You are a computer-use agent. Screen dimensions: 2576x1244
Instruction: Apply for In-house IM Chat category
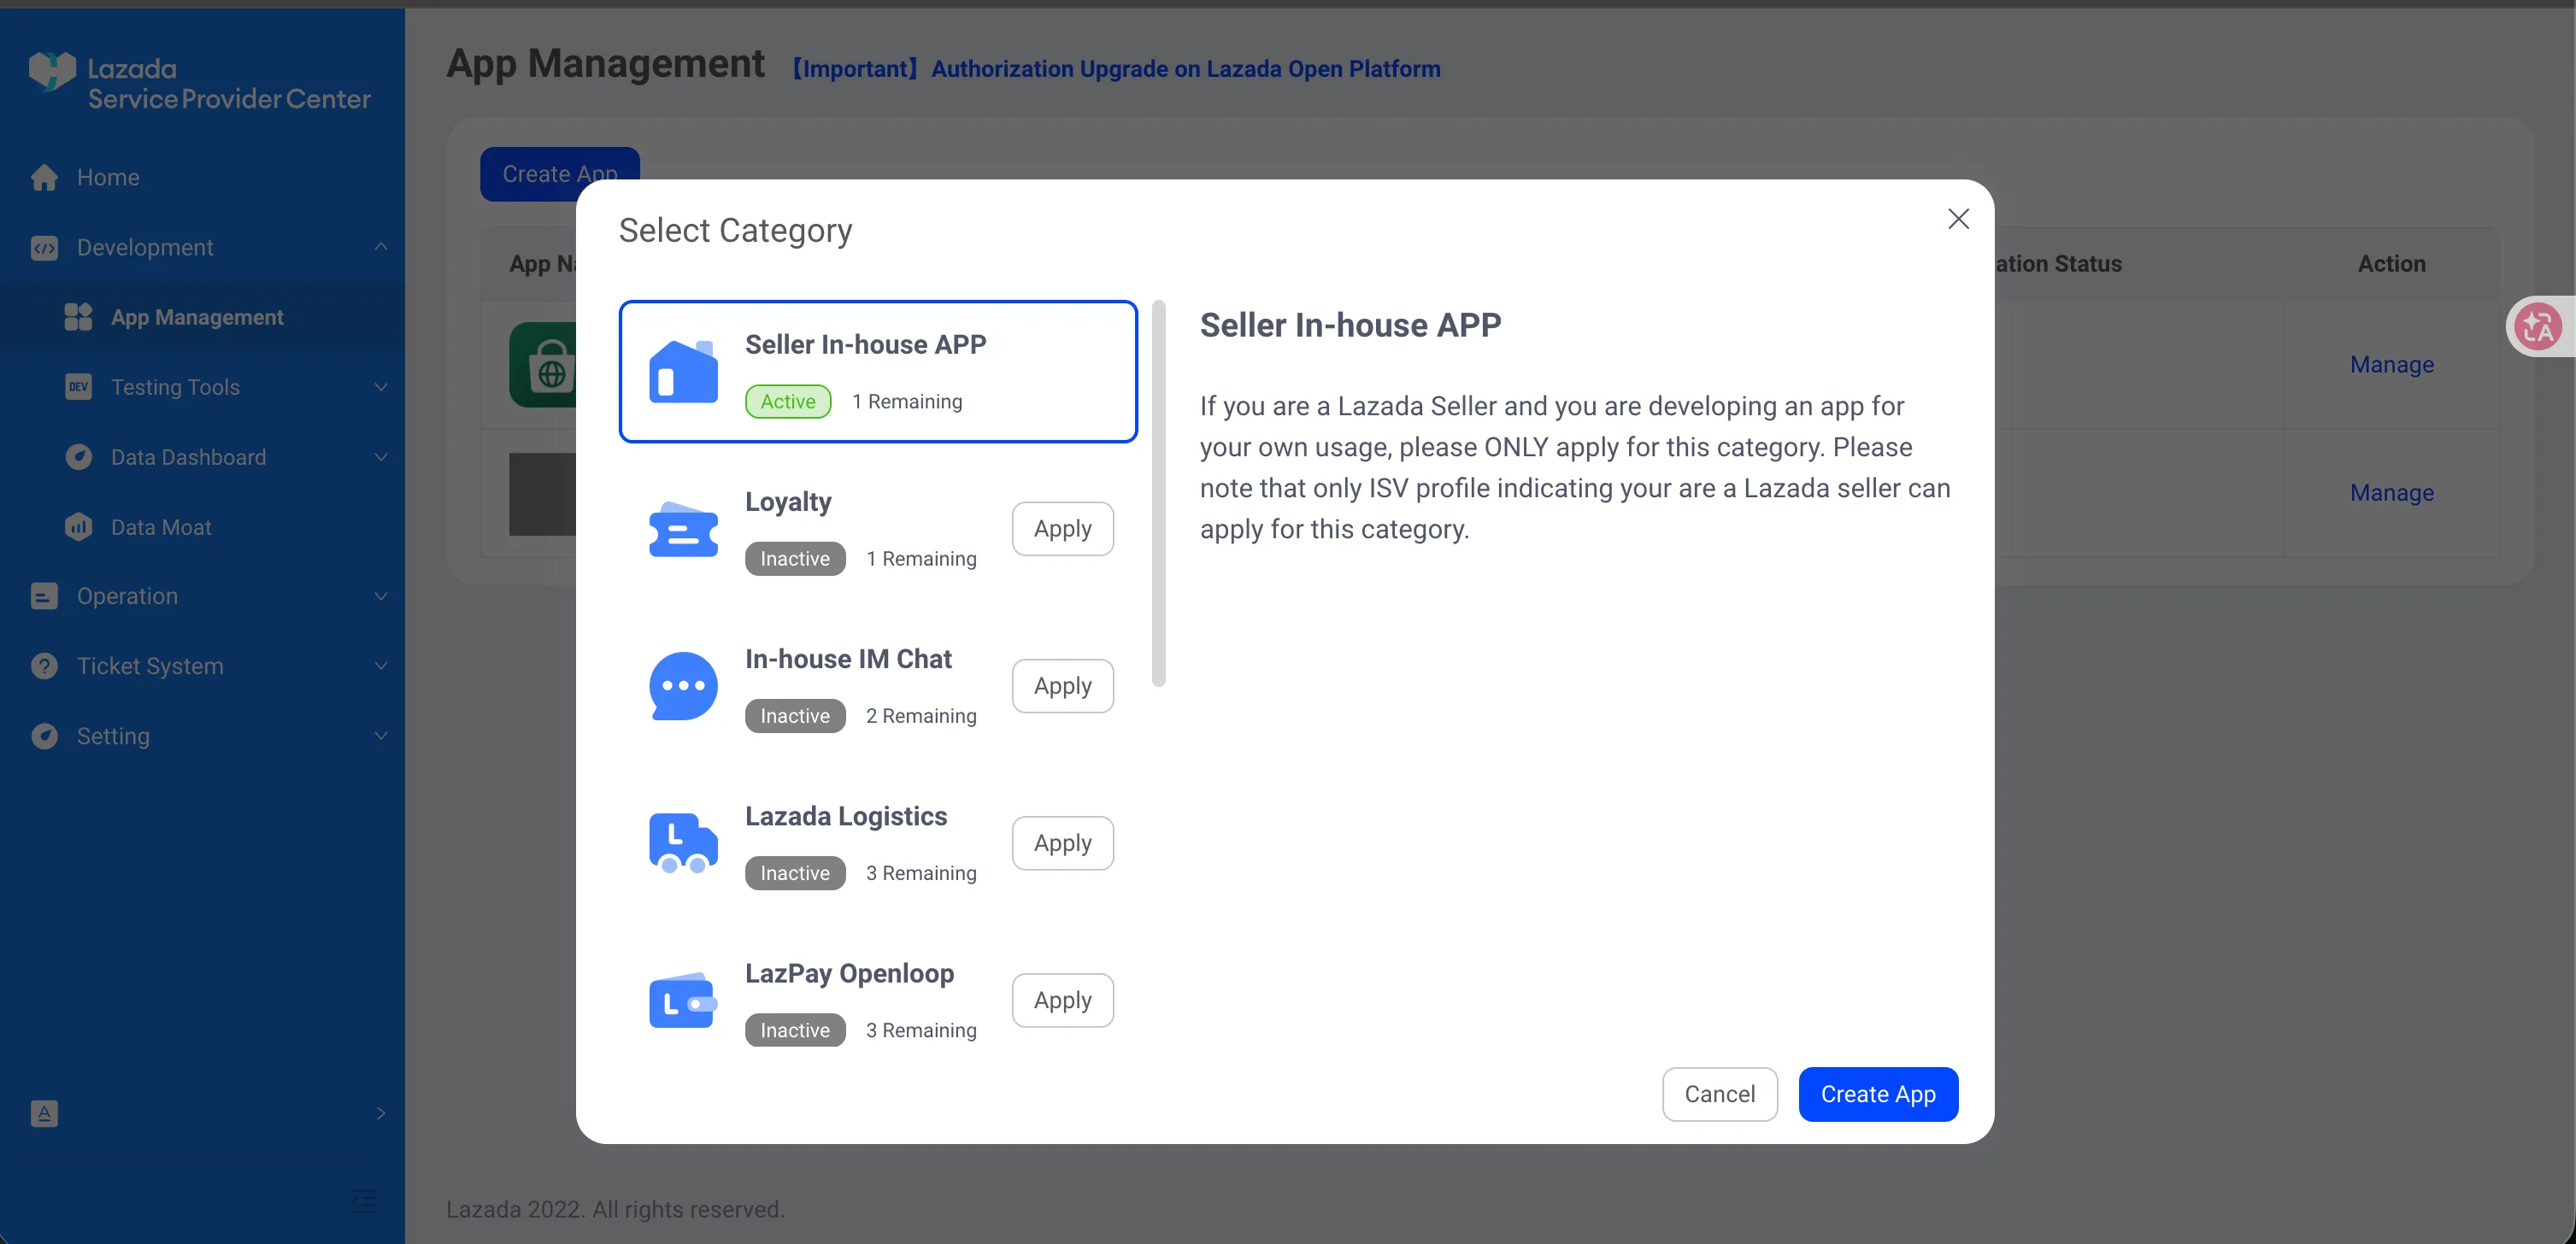[1062, 686]
